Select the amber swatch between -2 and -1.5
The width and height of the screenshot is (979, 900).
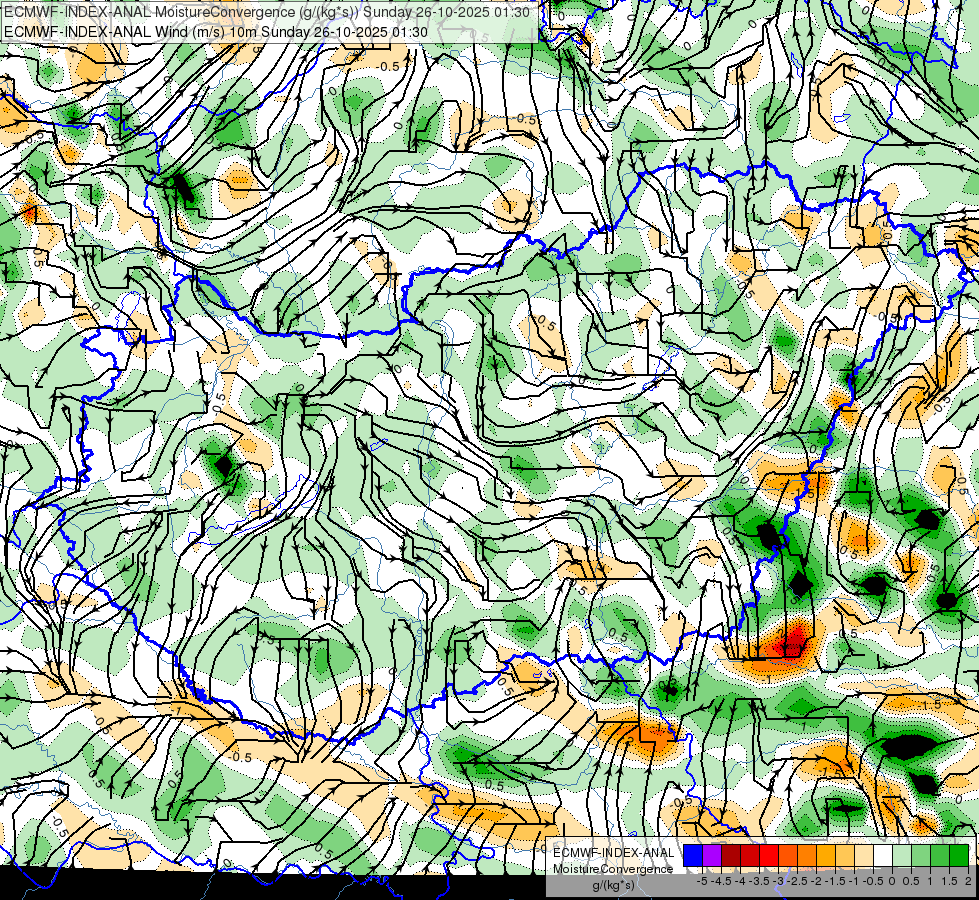[x=826, y=856]
